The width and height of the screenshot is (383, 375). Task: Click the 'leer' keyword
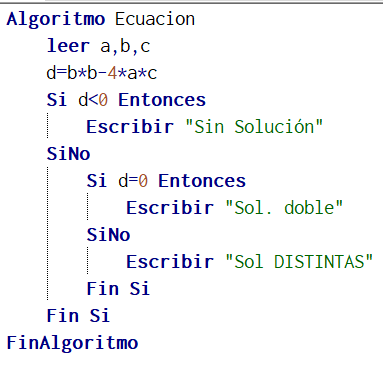(68, 46)
